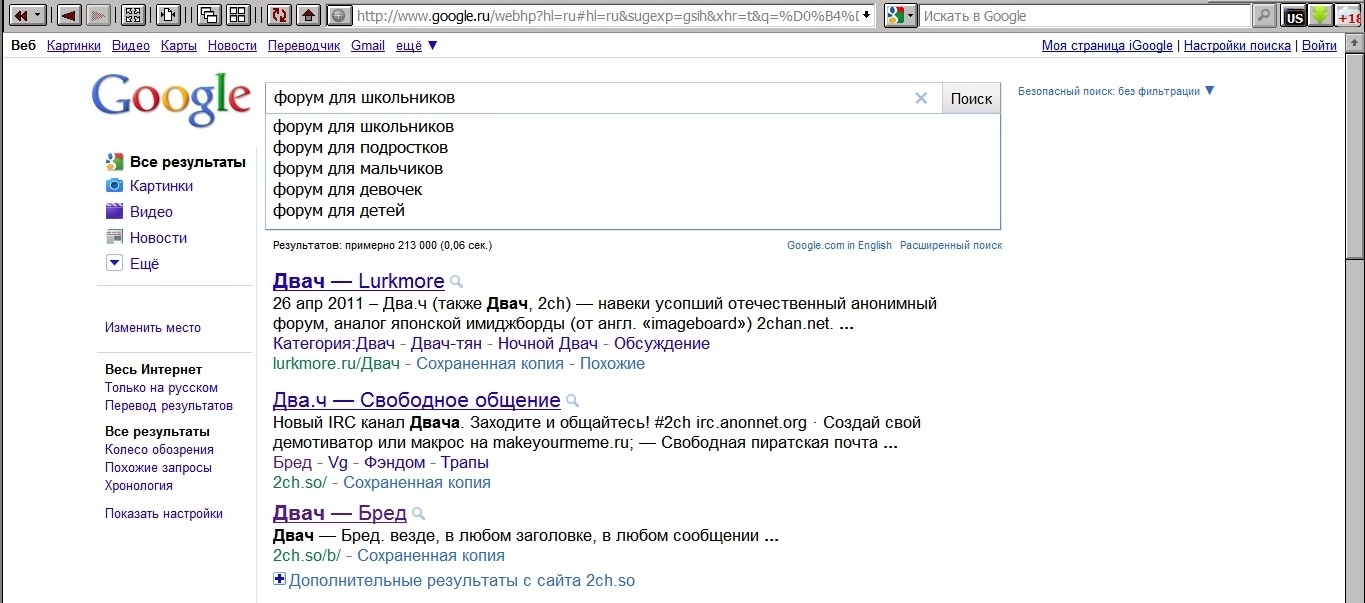Go back with the single left arrow
The height and width of the screenshot is (603, 1365).
[69, 15]
